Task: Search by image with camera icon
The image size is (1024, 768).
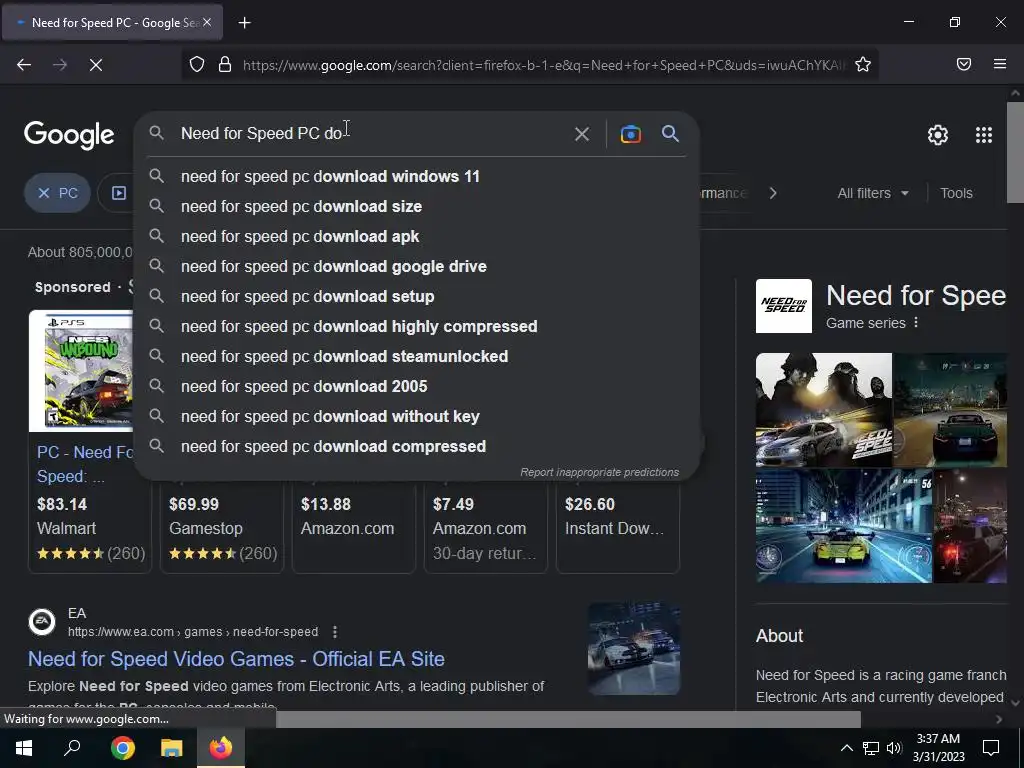Action: pyautogui.click(x=630, y=134)
